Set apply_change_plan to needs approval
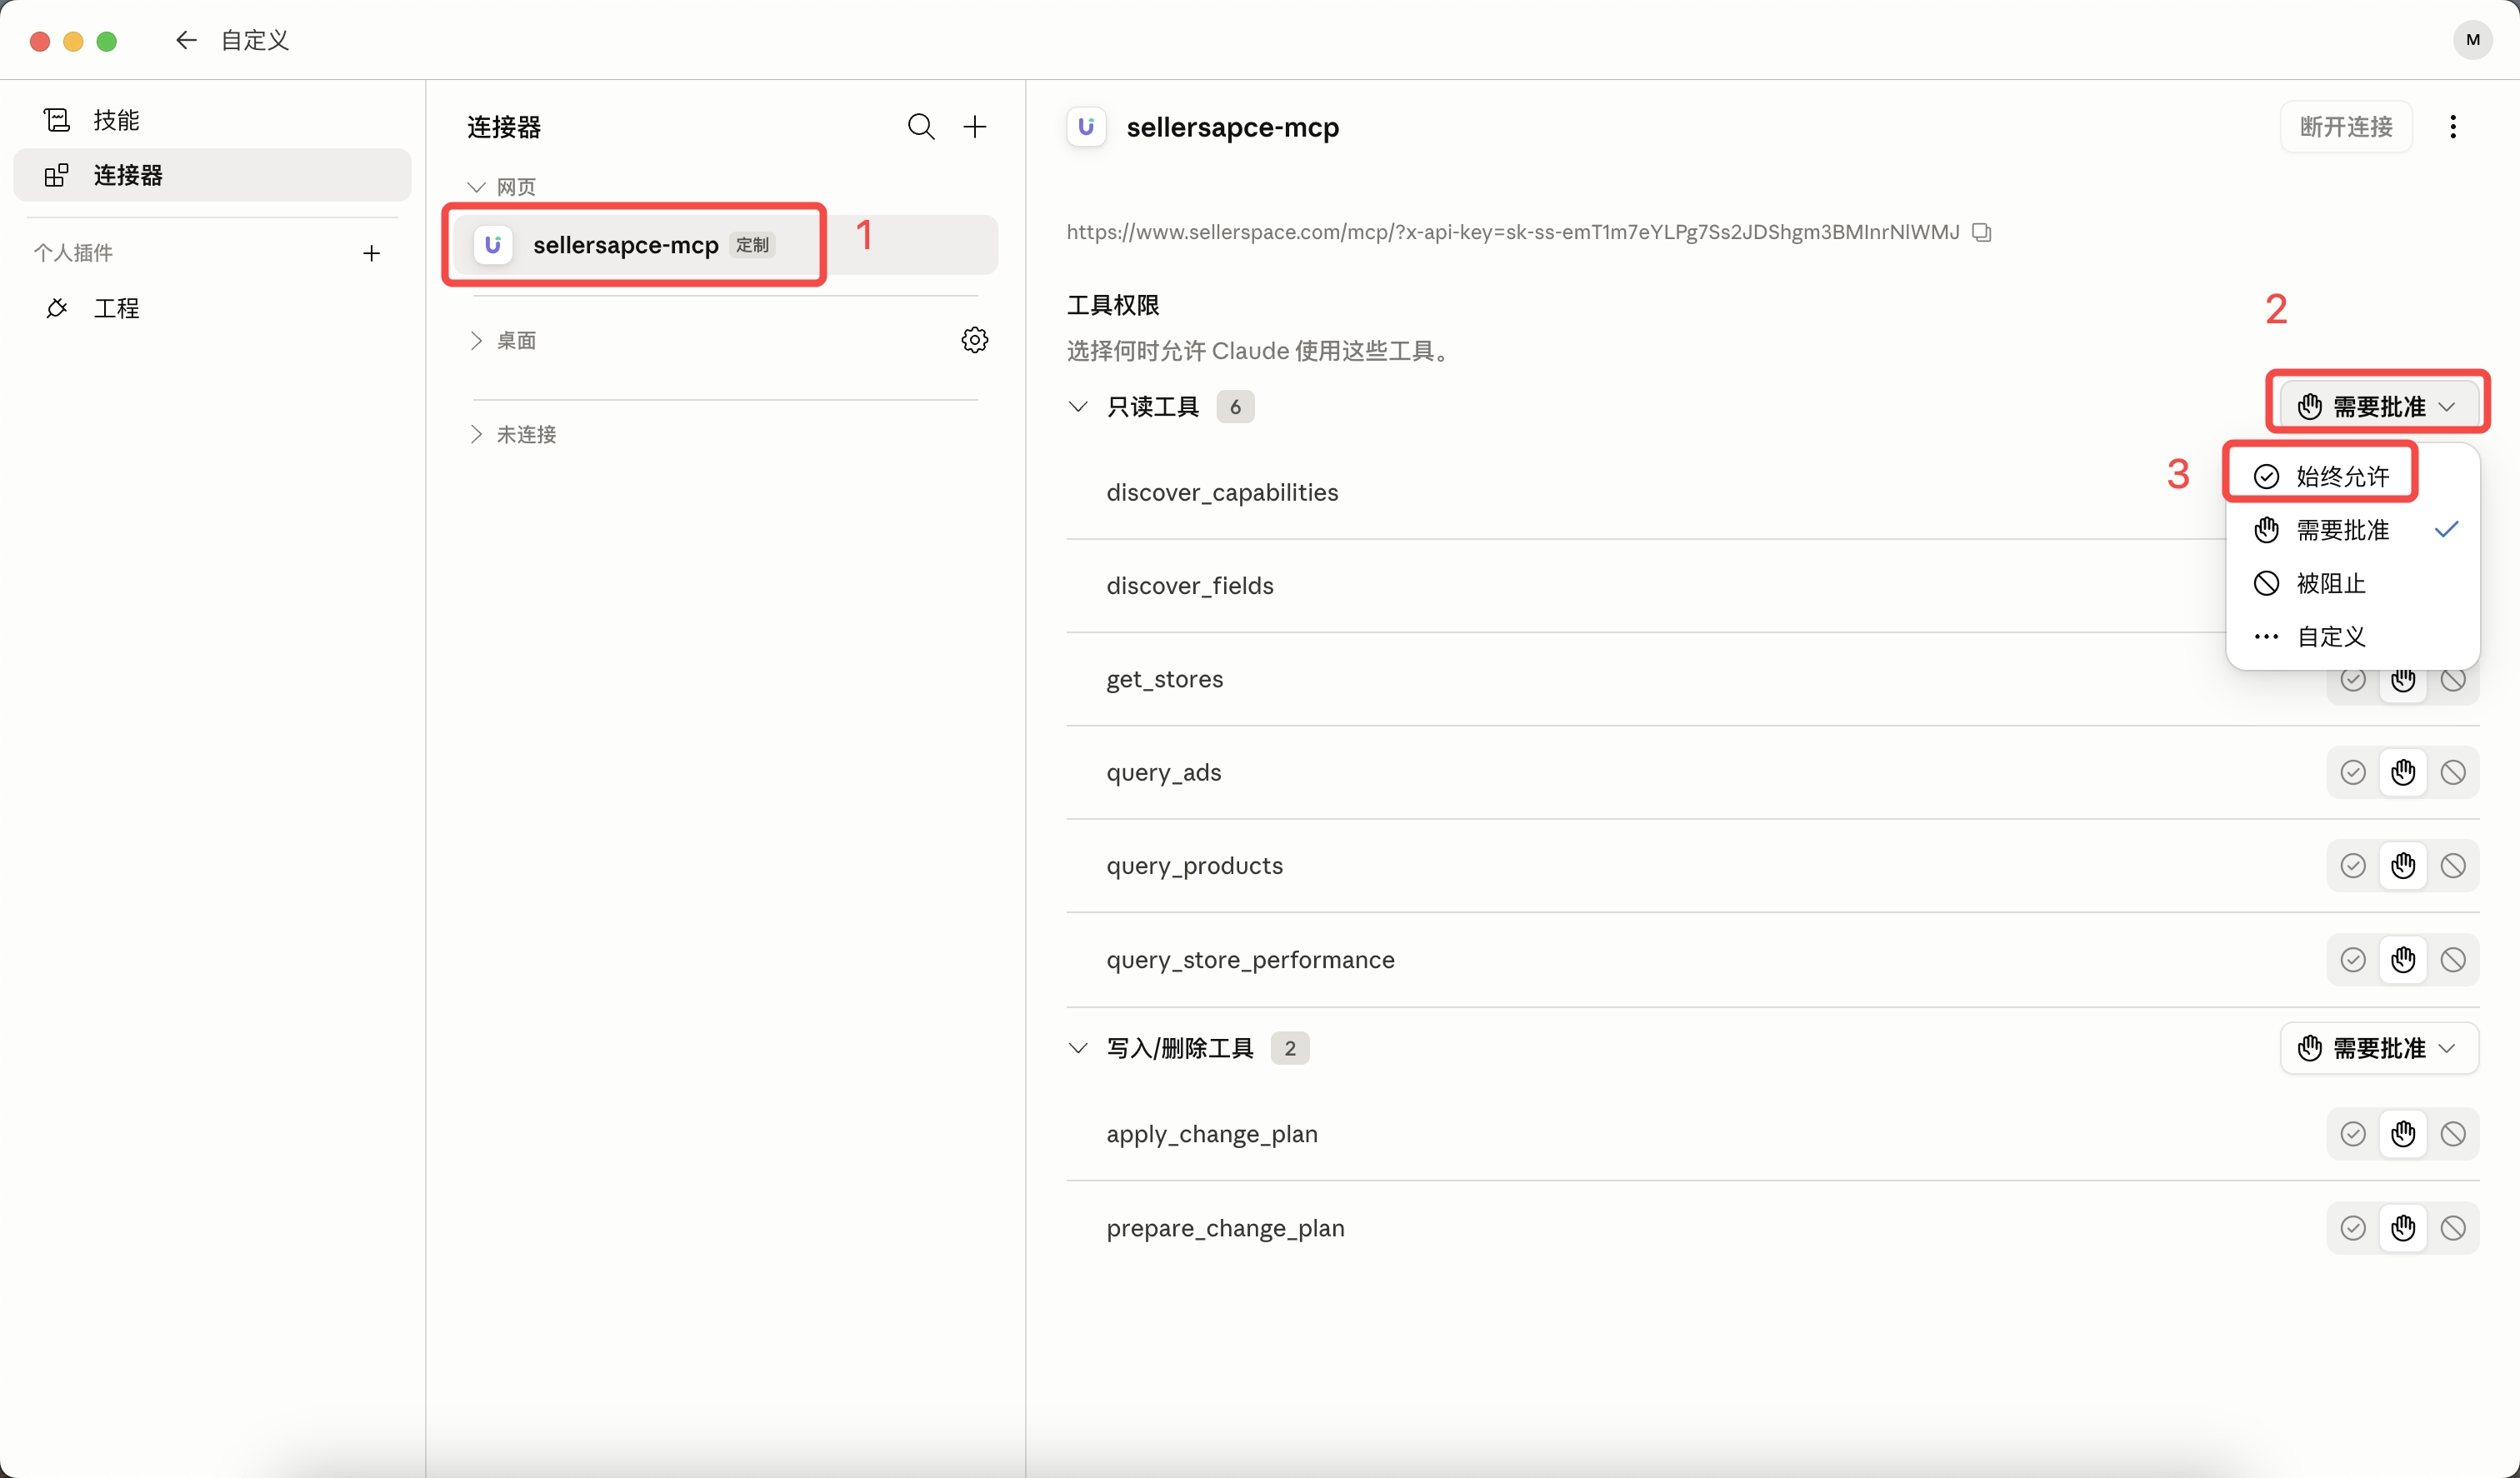Viewport: 2520px width, 1478px height. click(2403, 1134)
